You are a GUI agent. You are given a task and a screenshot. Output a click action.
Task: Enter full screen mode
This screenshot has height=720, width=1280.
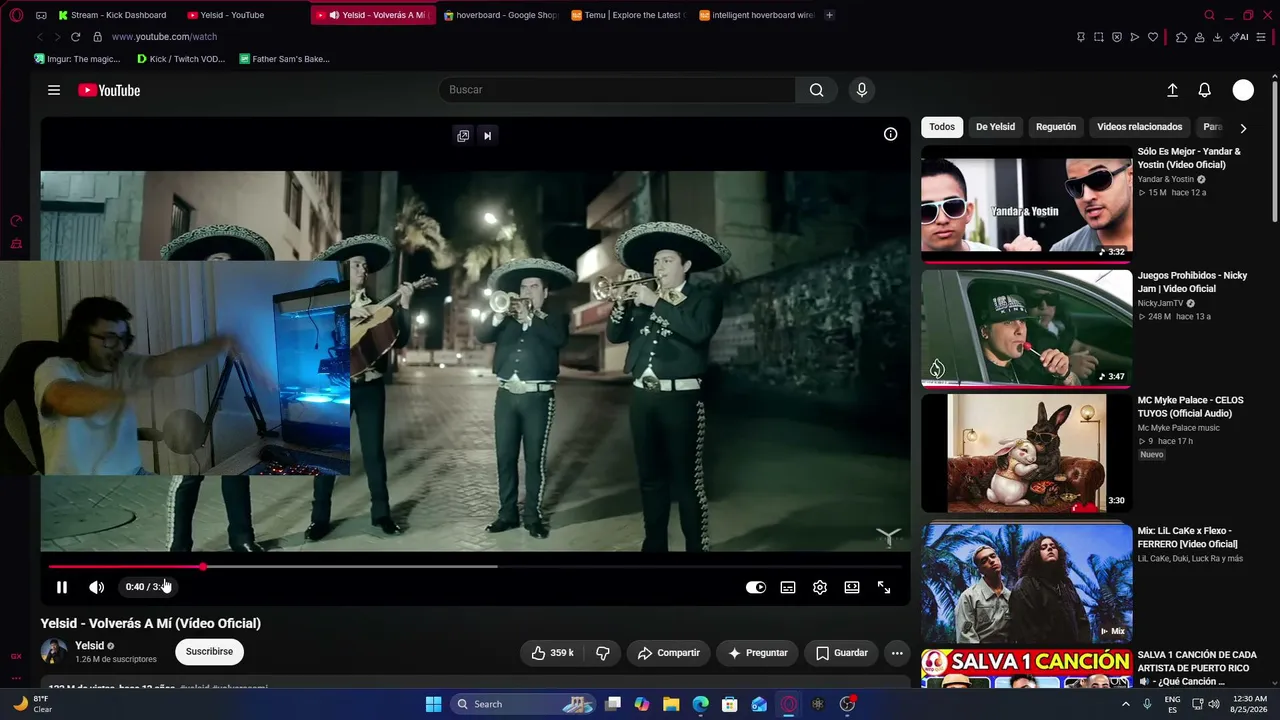[884, 587]
